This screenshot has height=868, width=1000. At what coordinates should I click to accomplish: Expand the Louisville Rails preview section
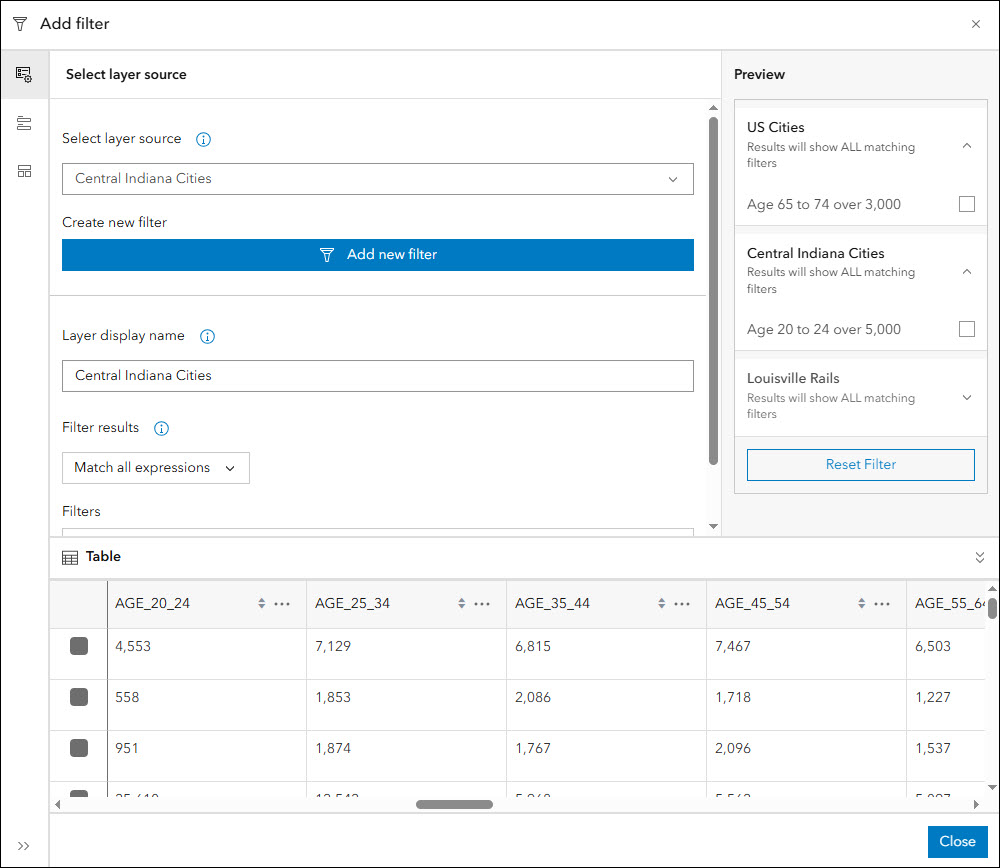(966, 397)
